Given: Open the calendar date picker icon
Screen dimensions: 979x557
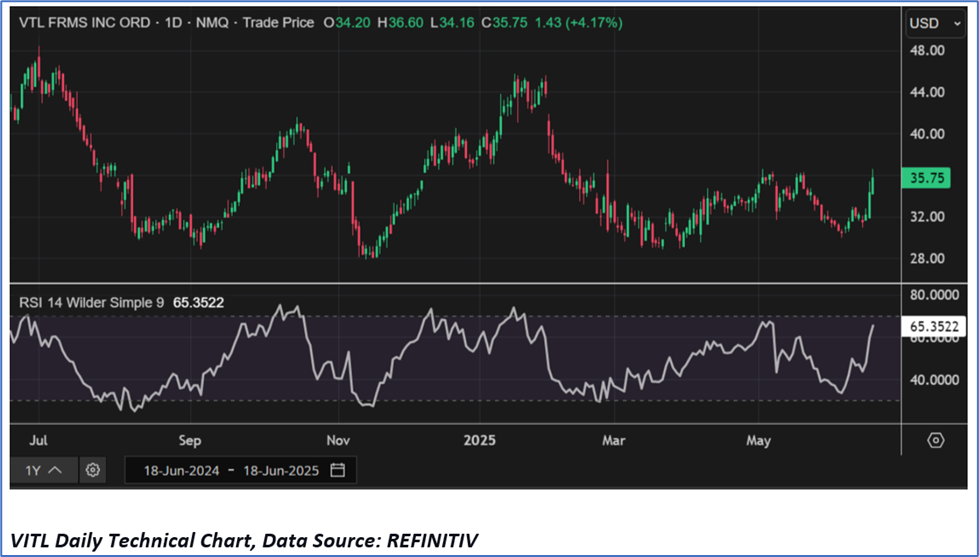Looking at the screenshot, I should pos(338,470).
